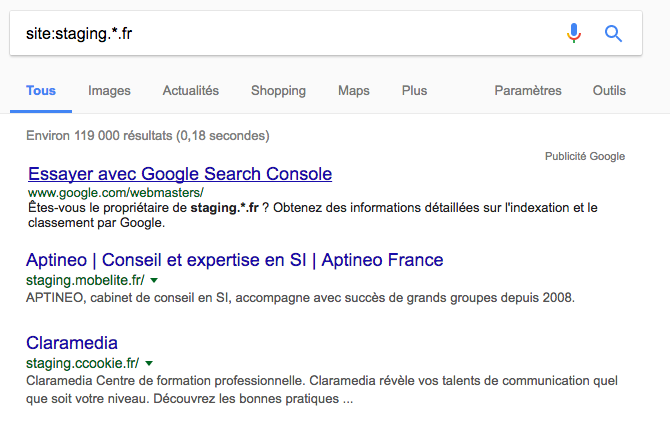Click the staging.mobelite.fr/ green URL
Viewport: 670px width, 424px height.
click(x=85, y=280)
